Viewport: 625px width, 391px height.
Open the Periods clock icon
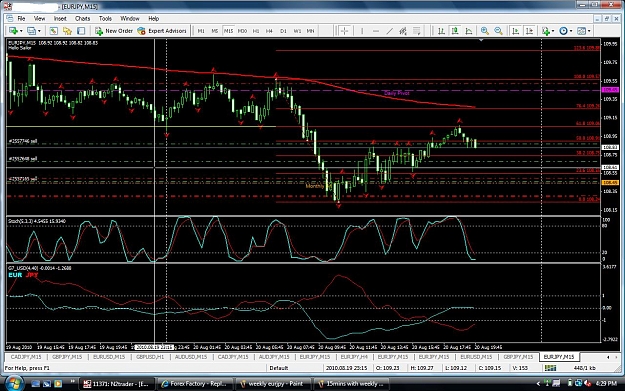[x=563, y=31]
